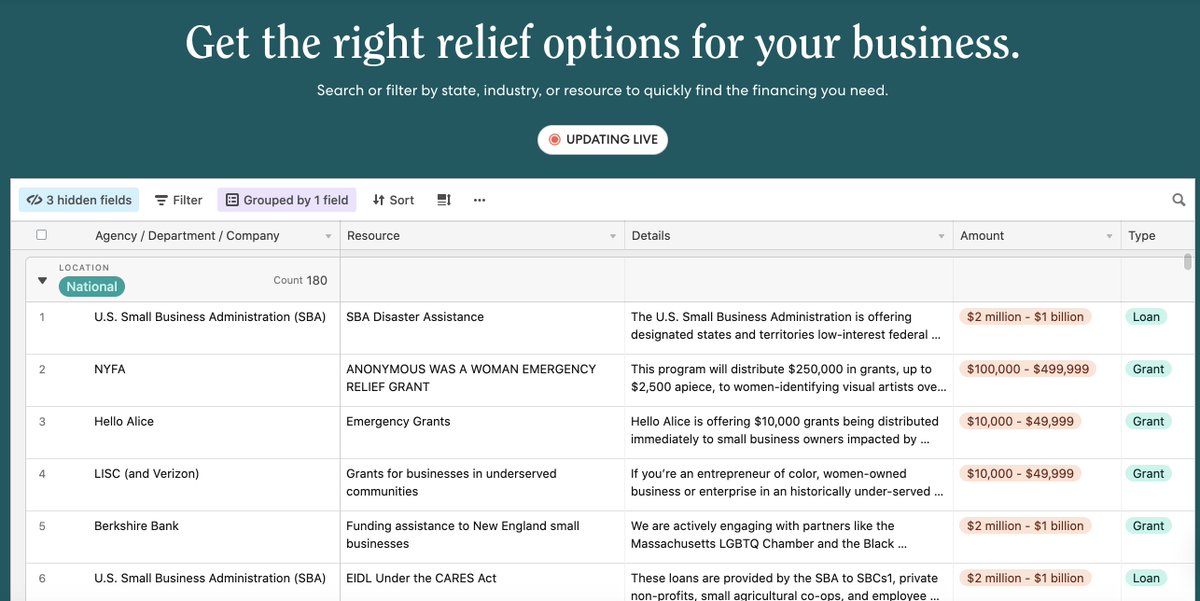Select the Hello Alice agency cell
The height and width of the screenshot is (601, 1200).
pyautogui.click(x=182, y=432)
